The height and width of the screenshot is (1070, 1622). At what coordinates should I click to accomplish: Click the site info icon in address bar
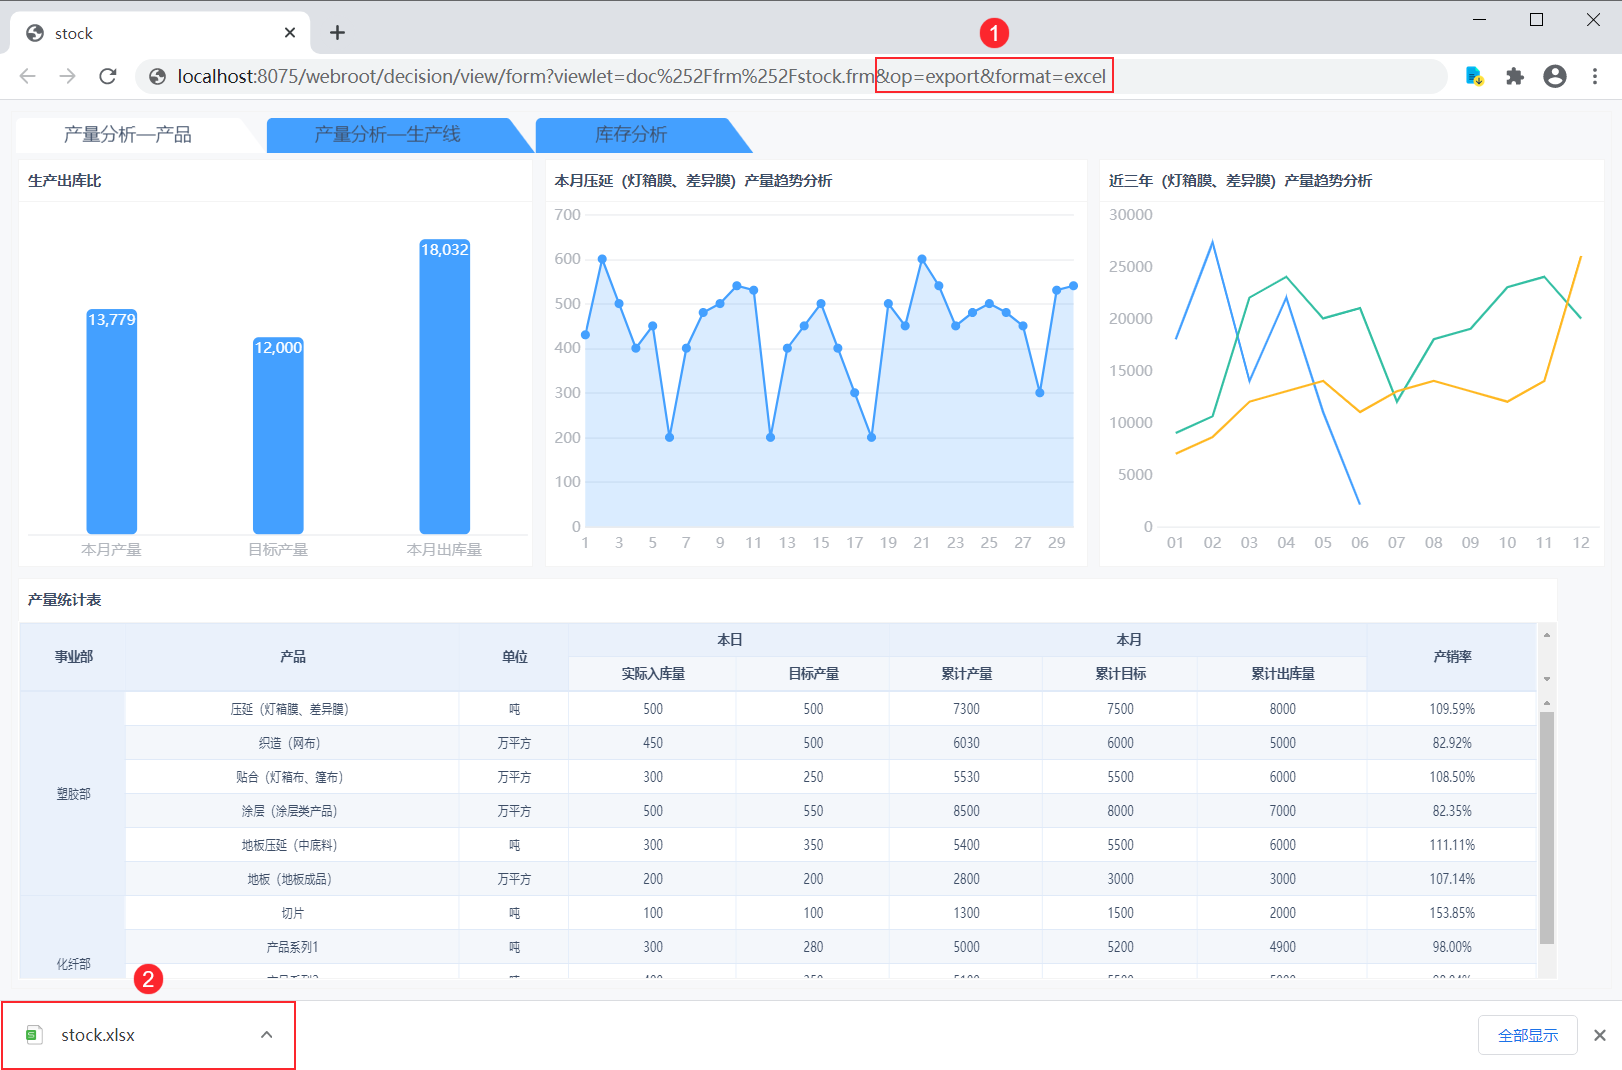pyautogui.click(x=157, y=76)
